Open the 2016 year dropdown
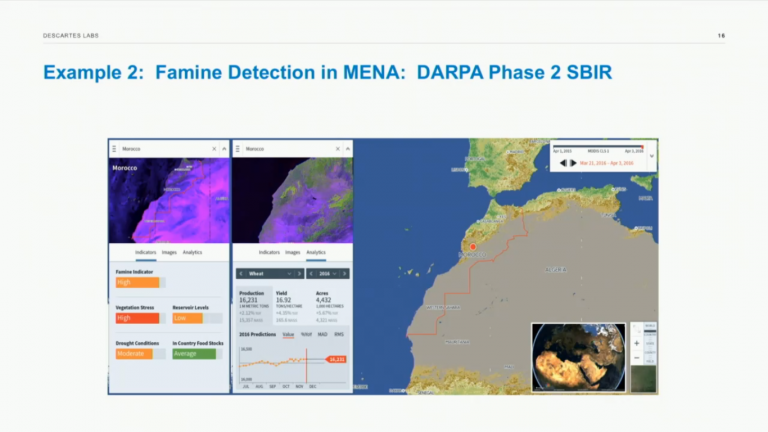768x432 pixels. tap(328, 274)
